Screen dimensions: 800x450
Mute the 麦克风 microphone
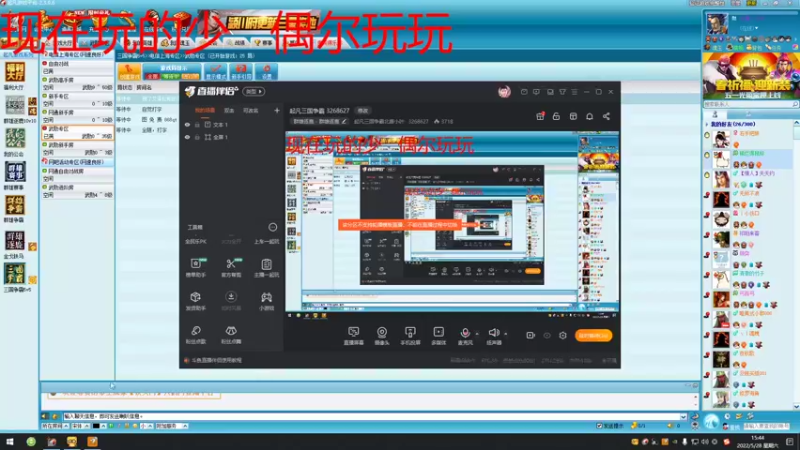click(465, 336)
